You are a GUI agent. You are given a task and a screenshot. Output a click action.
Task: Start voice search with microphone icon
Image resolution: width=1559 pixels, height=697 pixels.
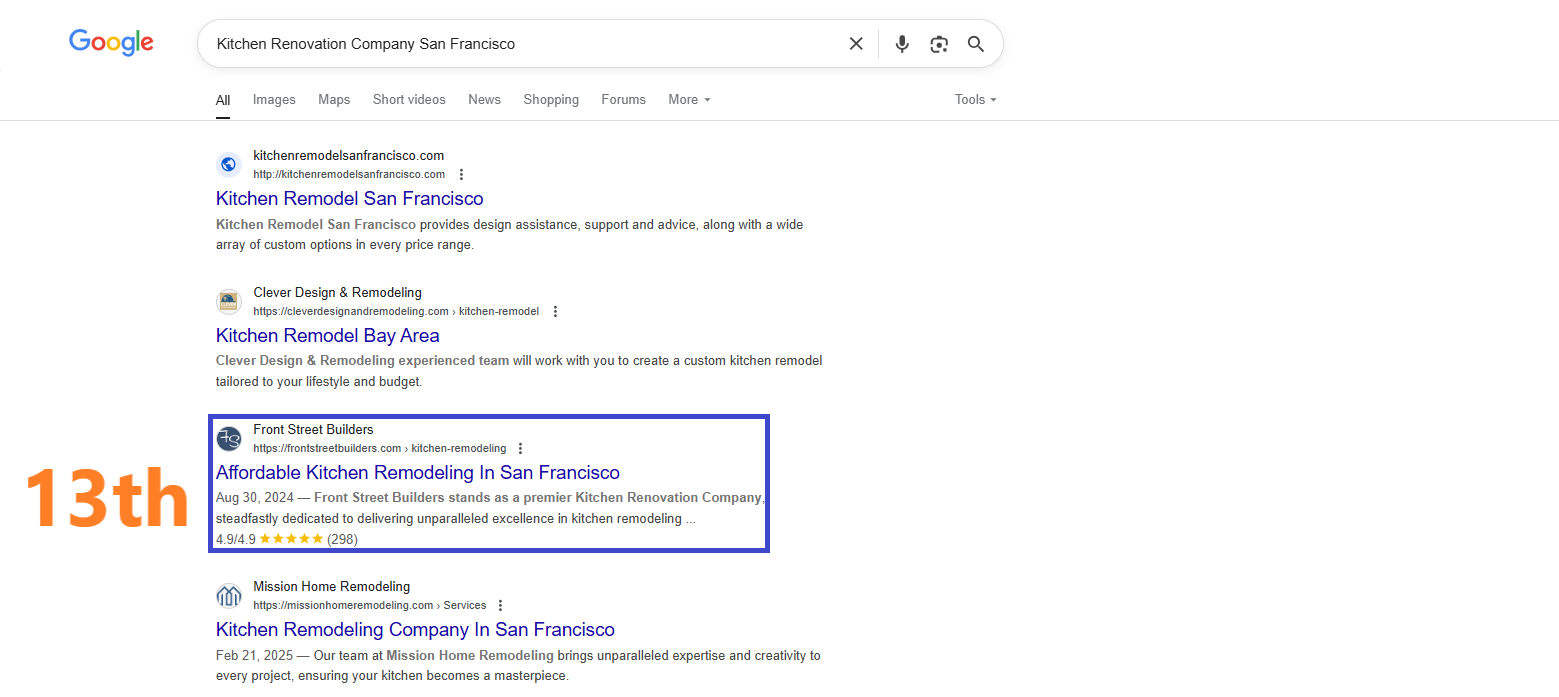click(902, 44)
